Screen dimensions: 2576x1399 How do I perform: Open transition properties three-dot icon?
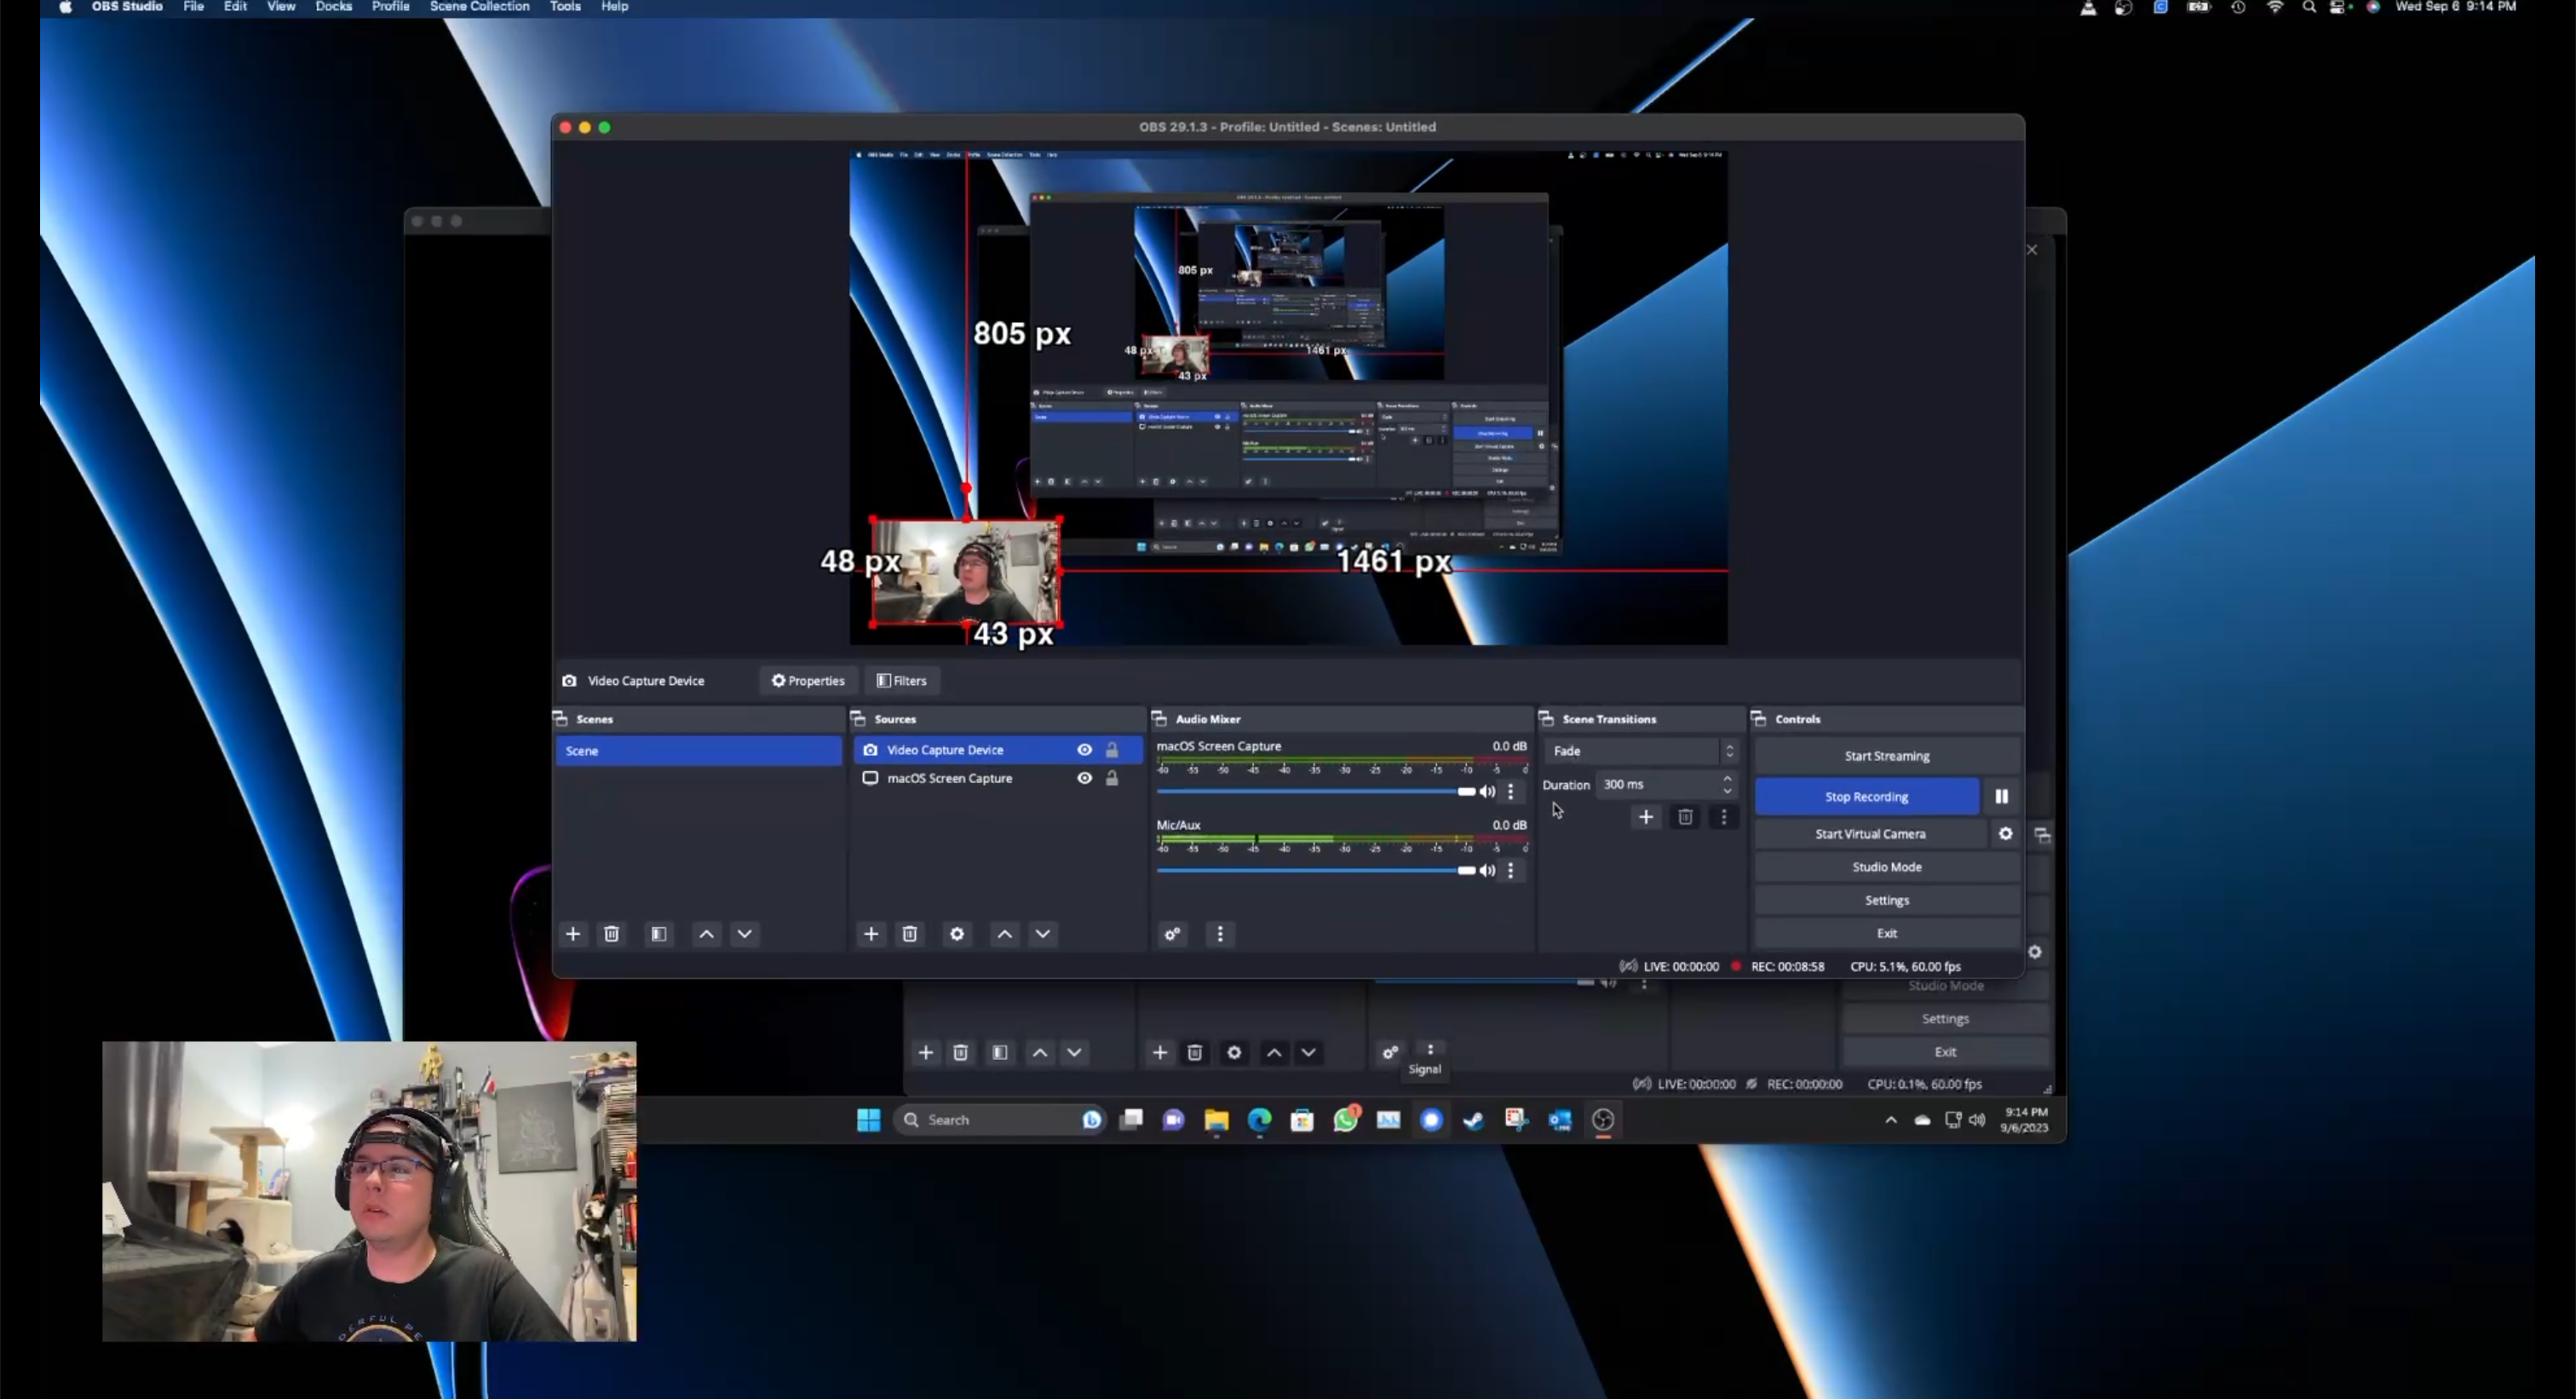click(1723, 817)
